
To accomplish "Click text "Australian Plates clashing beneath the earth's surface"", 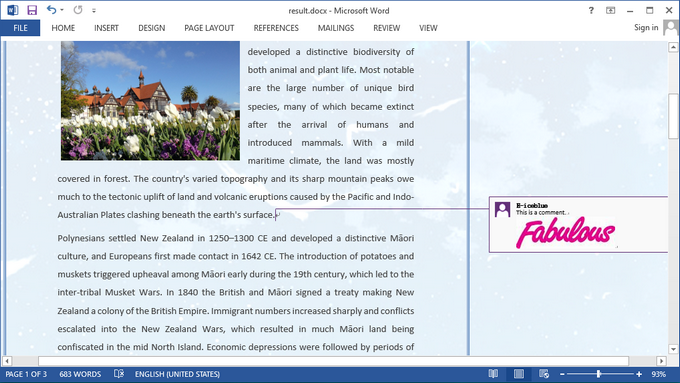I will point(165,215).
